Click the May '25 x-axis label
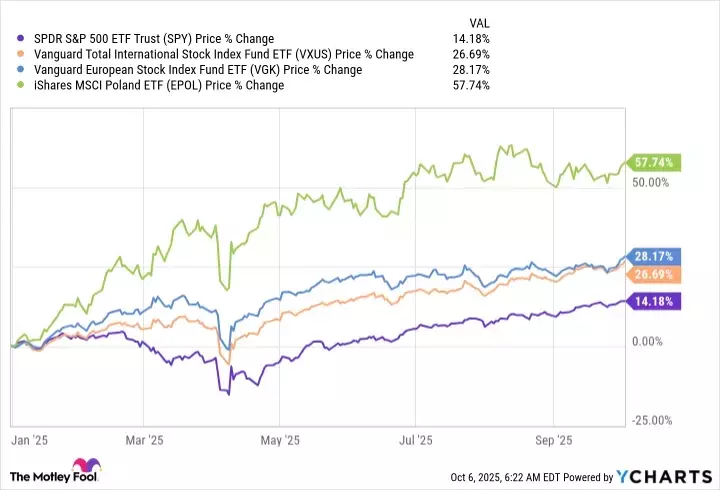The height and width of the screenshot is (490, 720). (280, 440)
